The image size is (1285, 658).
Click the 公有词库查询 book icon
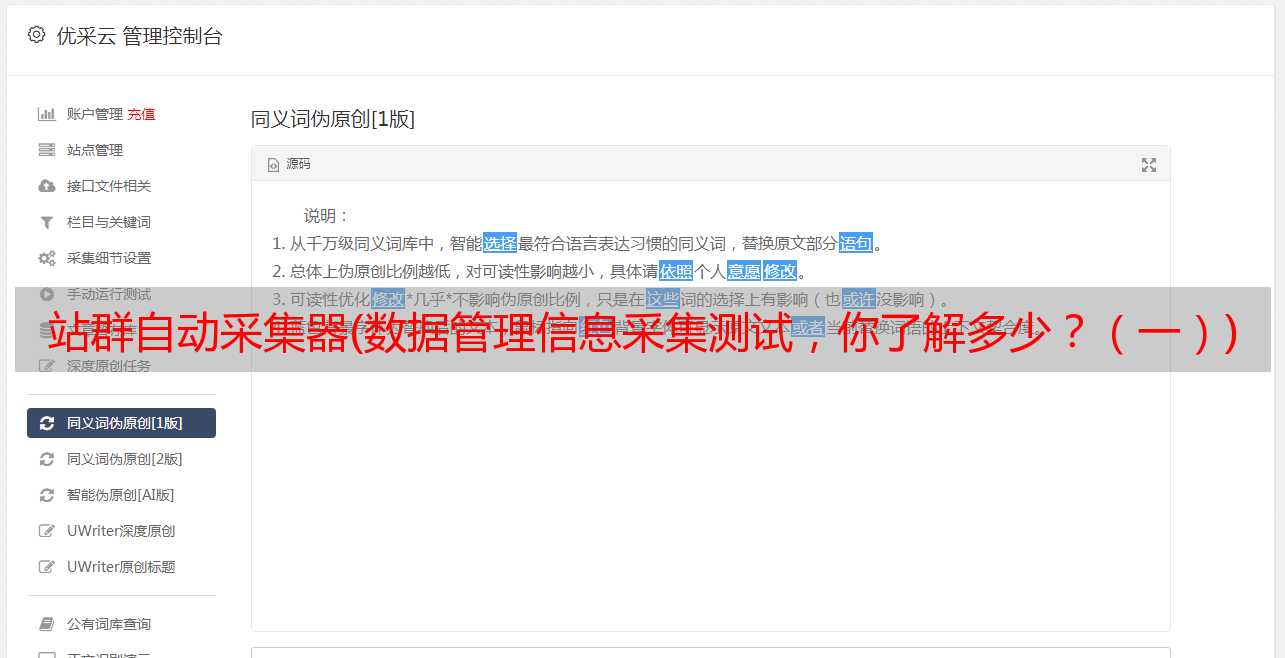46,624
